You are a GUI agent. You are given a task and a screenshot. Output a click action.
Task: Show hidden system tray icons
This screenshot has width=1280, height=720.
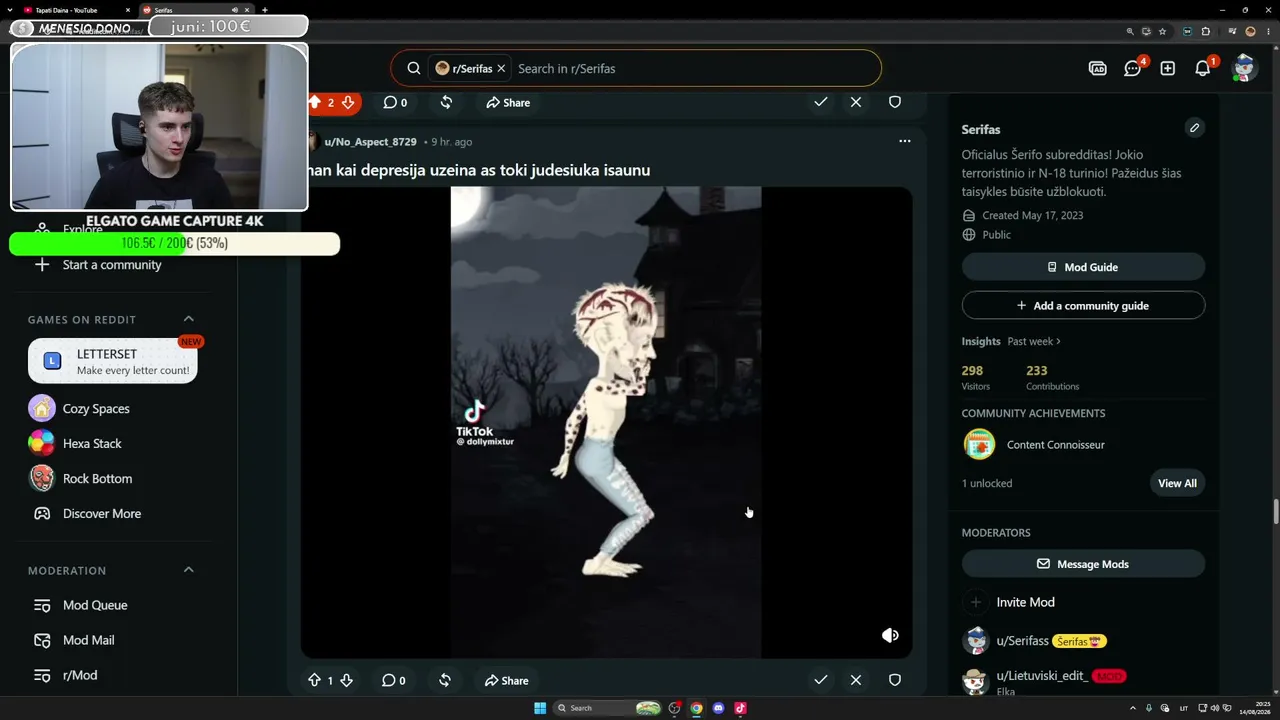click(1132, 708)
